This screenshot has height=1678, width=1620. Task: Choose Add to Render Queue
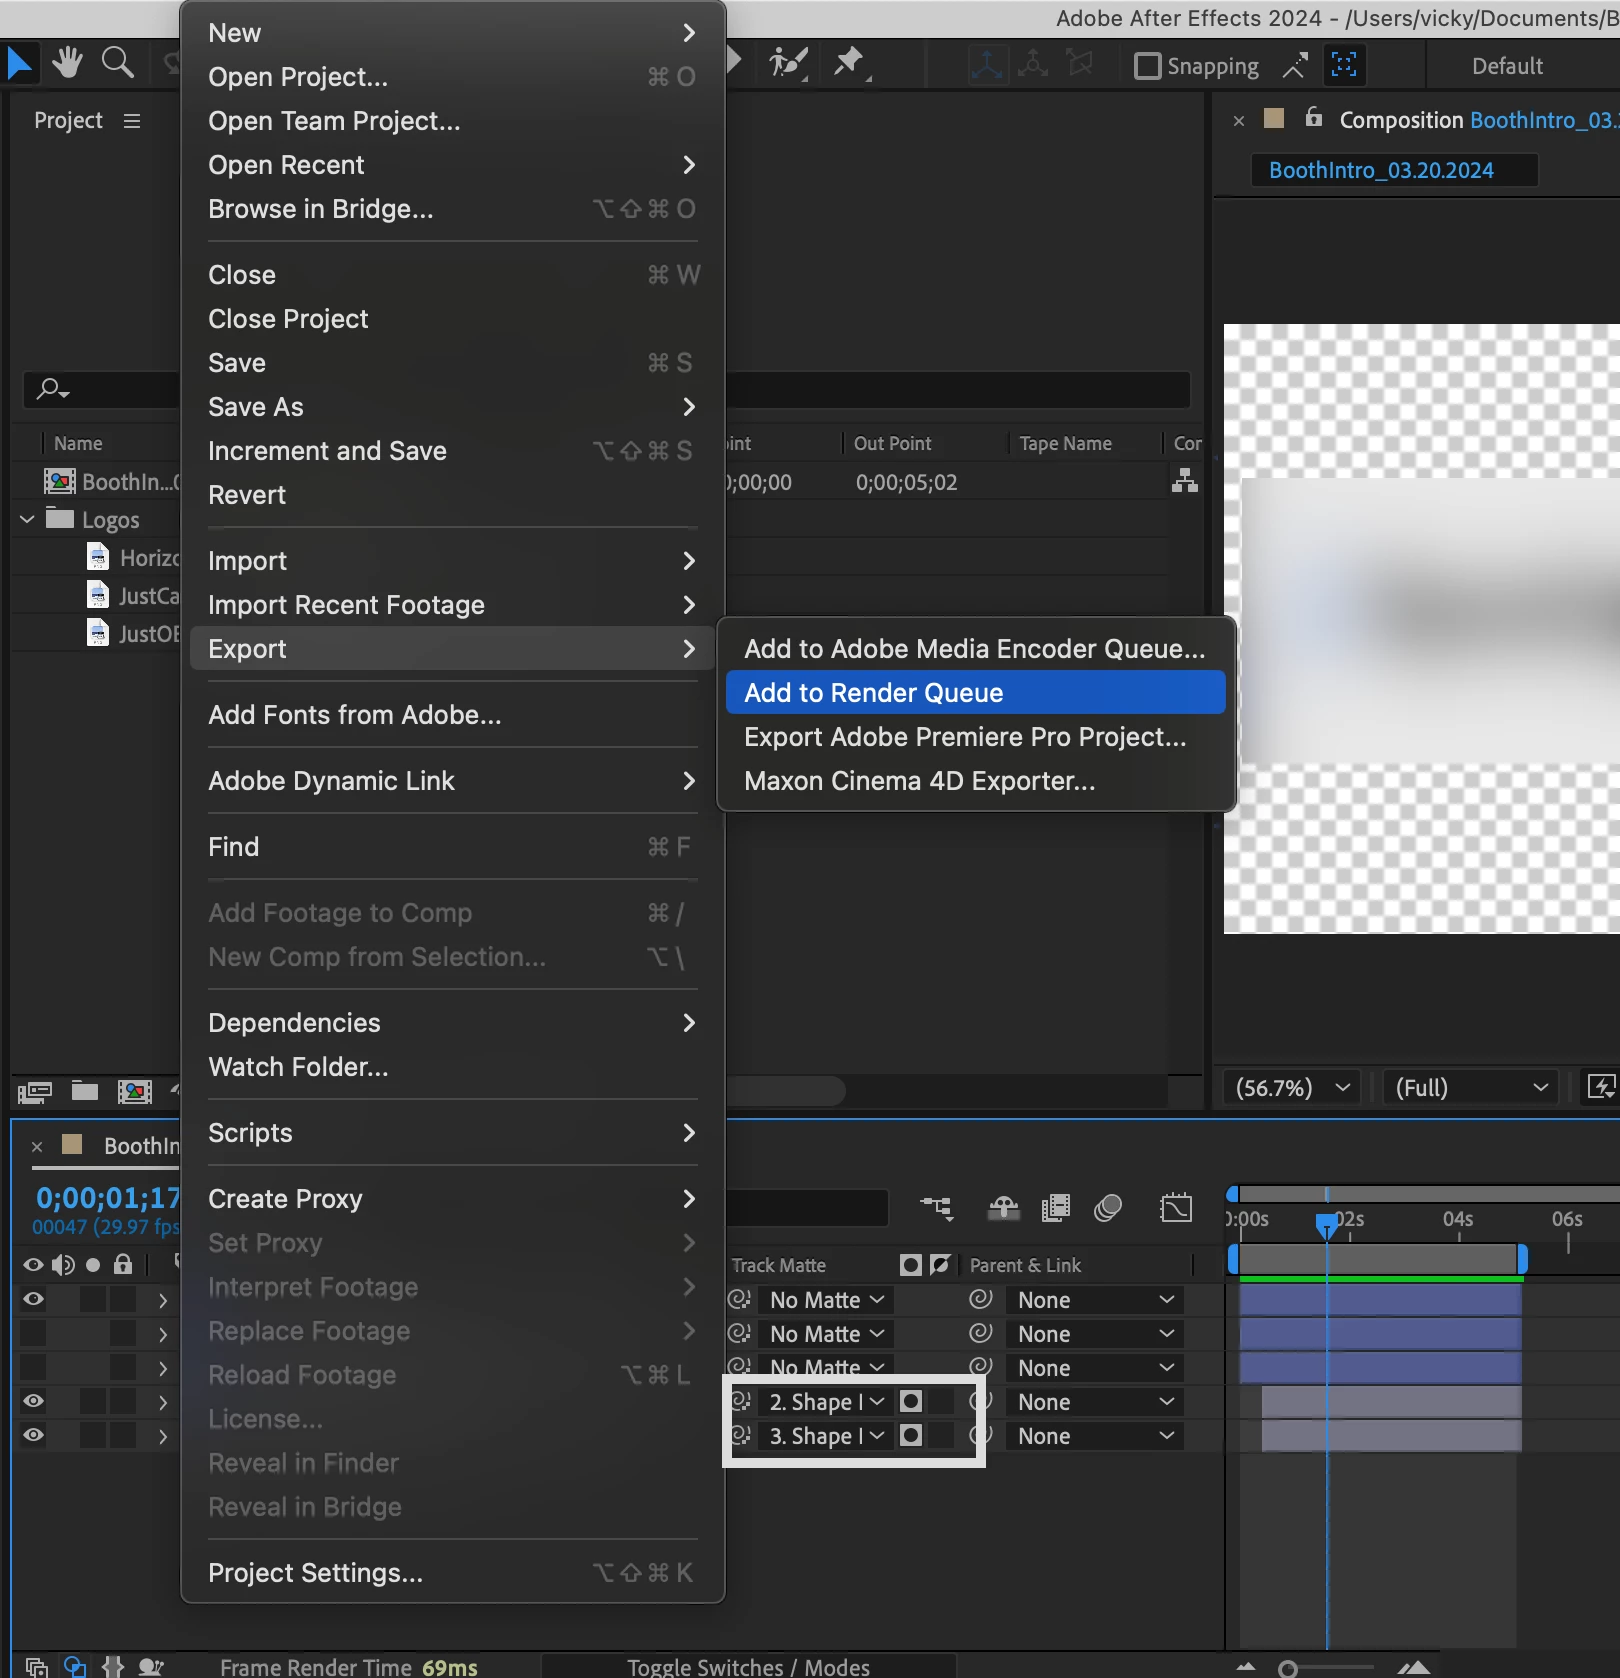click(975, 692)
